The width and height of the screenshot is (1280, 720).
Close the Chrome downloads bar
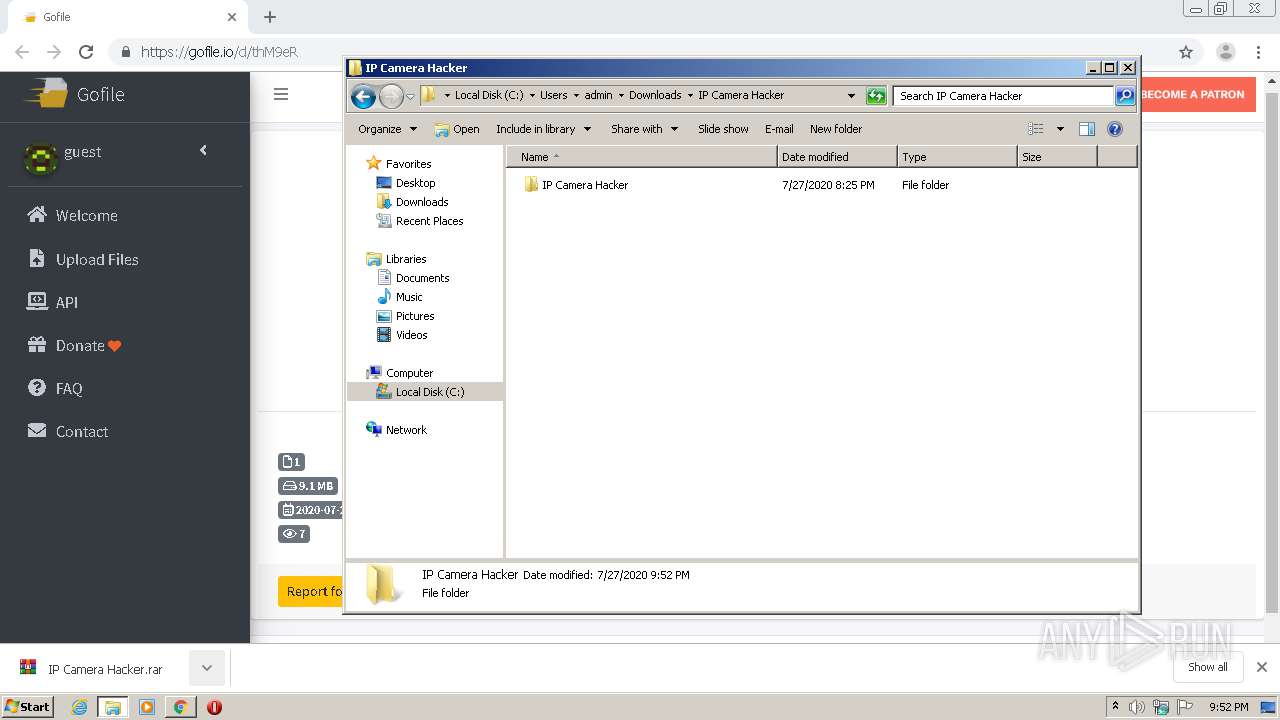pyautogui.click(x=1262, y=667)
